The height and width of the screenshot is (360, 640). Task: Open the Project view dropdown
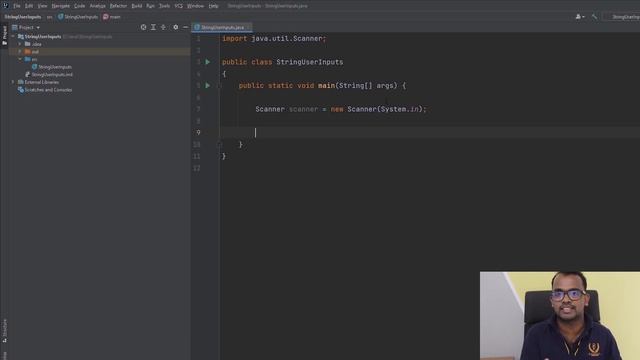tap(27, 27)
